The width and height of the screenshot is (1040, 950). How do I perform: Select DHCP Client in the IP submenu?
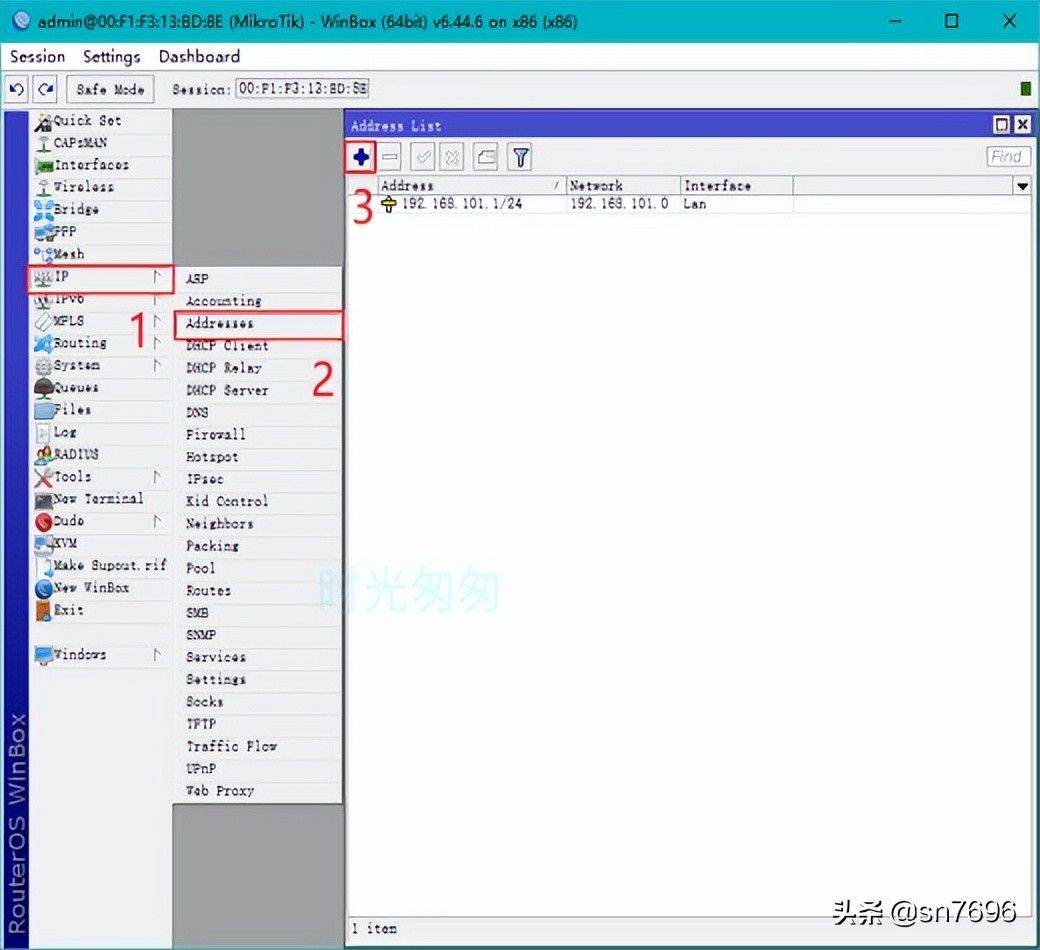pos(259,346)
